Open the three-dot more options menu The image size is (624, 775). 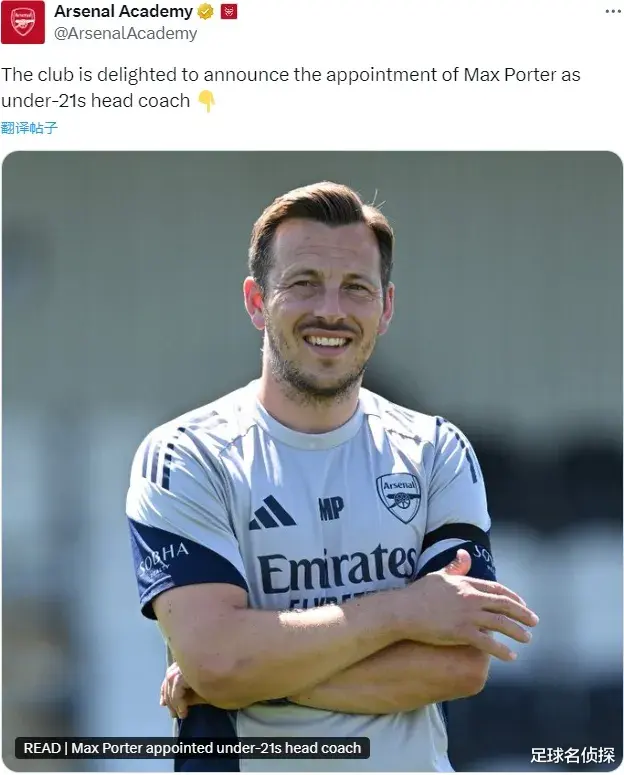click(x=613, y=11)
